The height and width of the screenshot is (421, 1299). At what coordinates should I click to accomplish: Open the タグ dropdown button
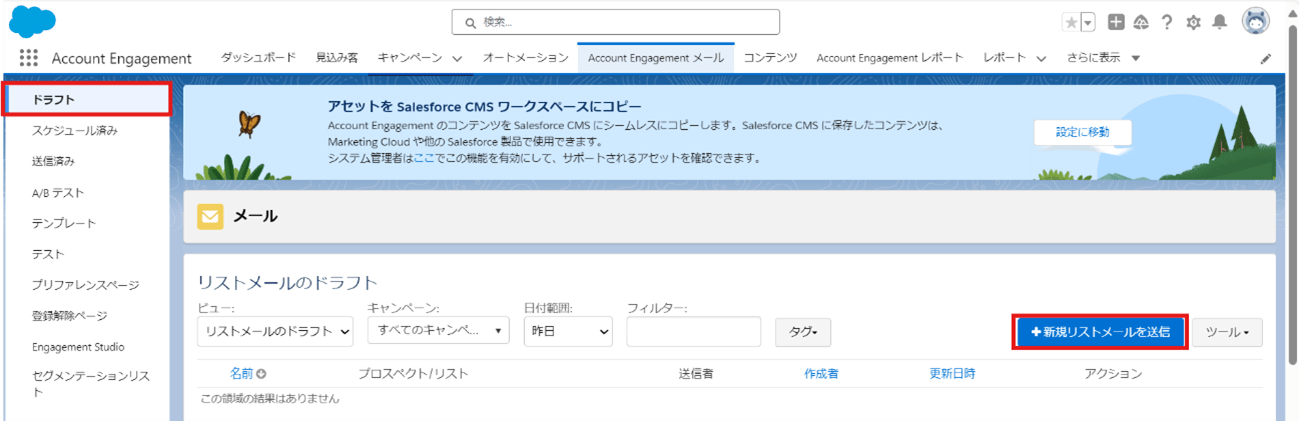803,332
